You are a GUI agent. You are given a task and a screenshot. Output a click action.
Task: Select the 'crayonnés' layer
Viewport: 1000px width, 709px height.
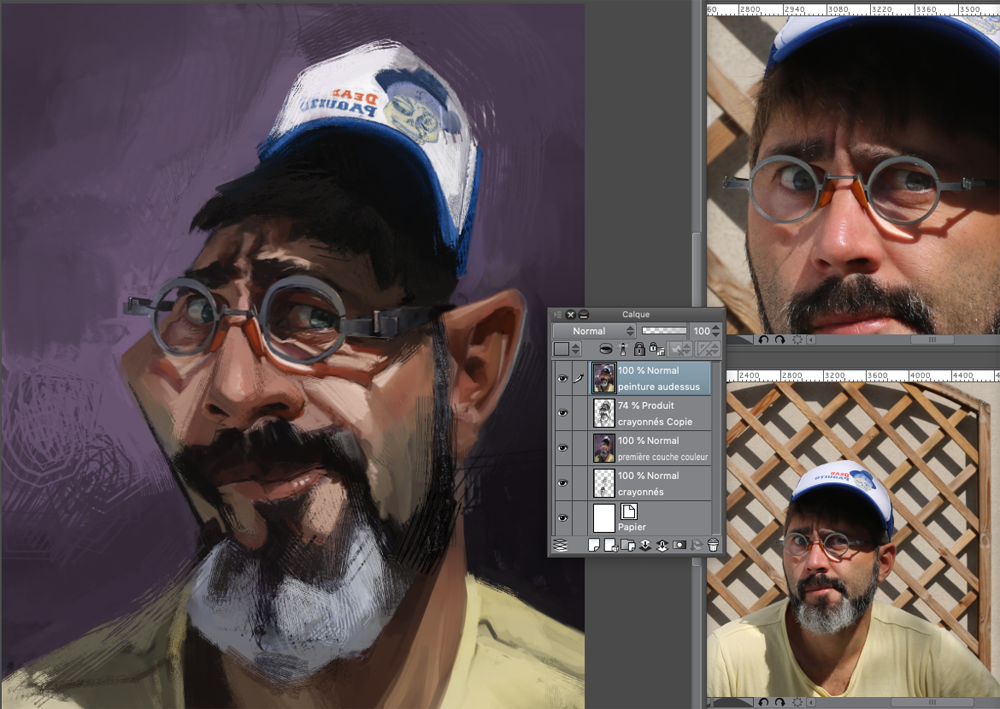(x=662, y=483)
